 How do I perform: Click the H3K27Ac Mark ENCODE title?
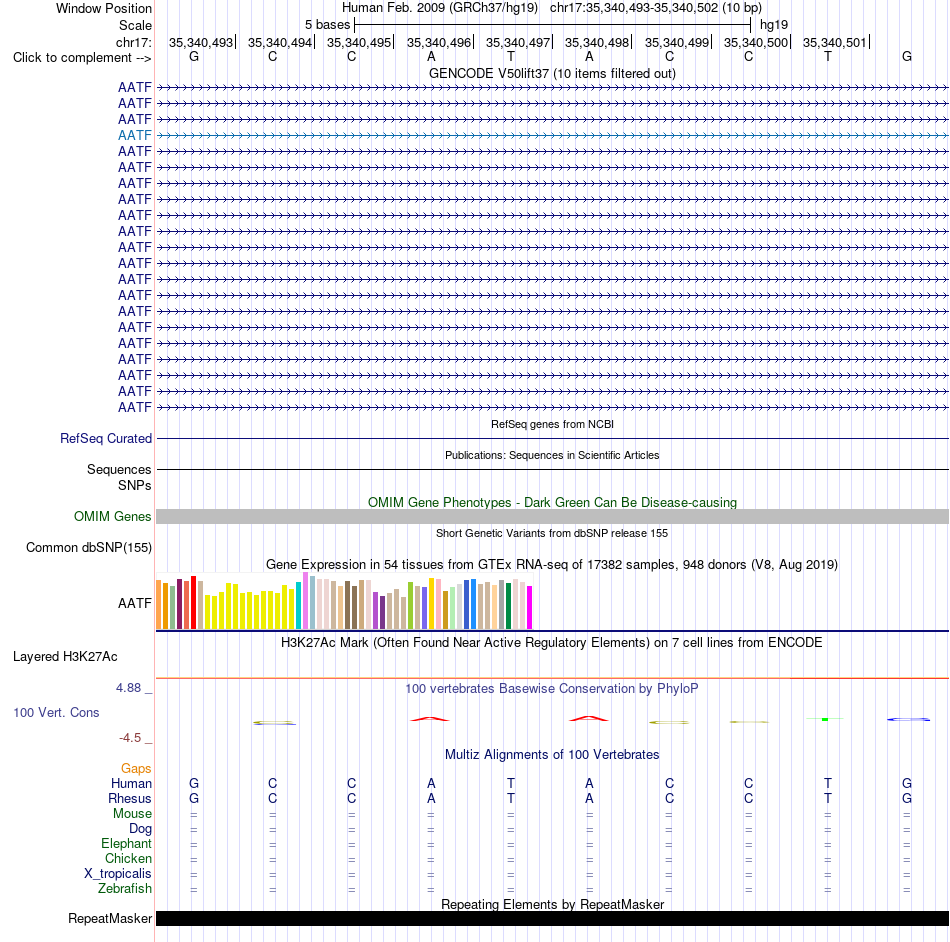(552, 642)
